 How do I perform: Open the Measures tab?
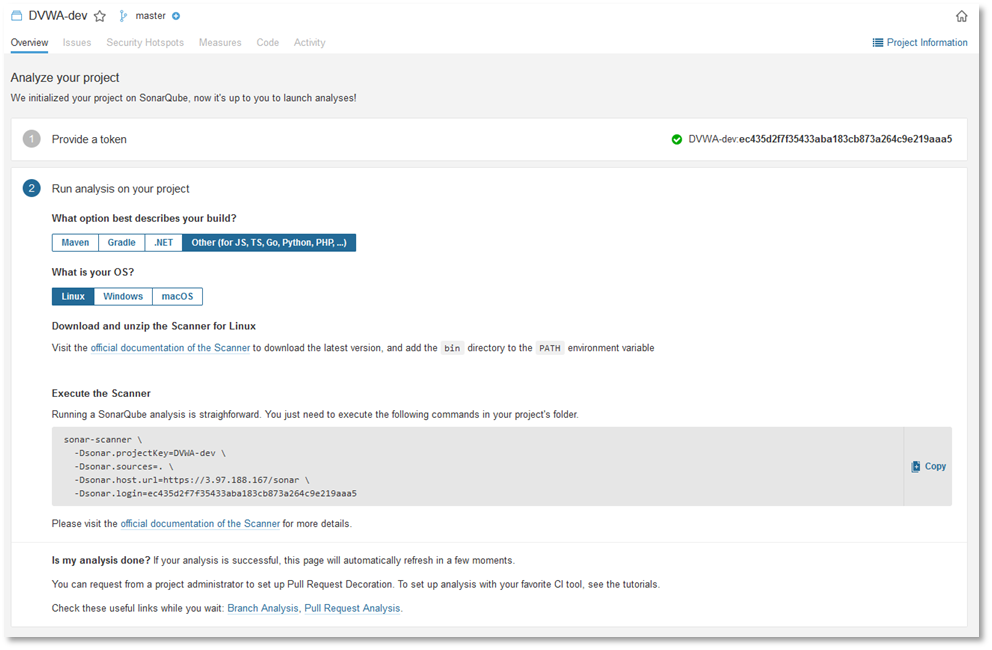[220, 43]
